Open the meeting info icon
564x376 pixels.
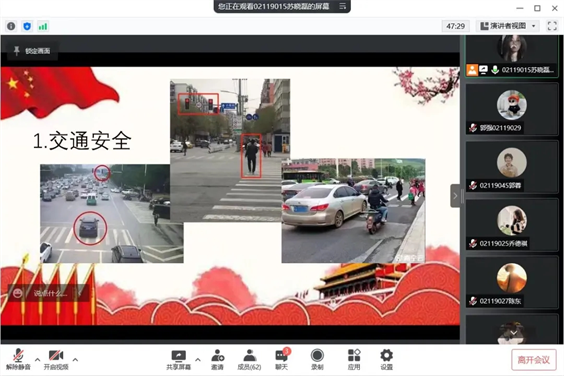pyautogui.click(x=11, y=26)
